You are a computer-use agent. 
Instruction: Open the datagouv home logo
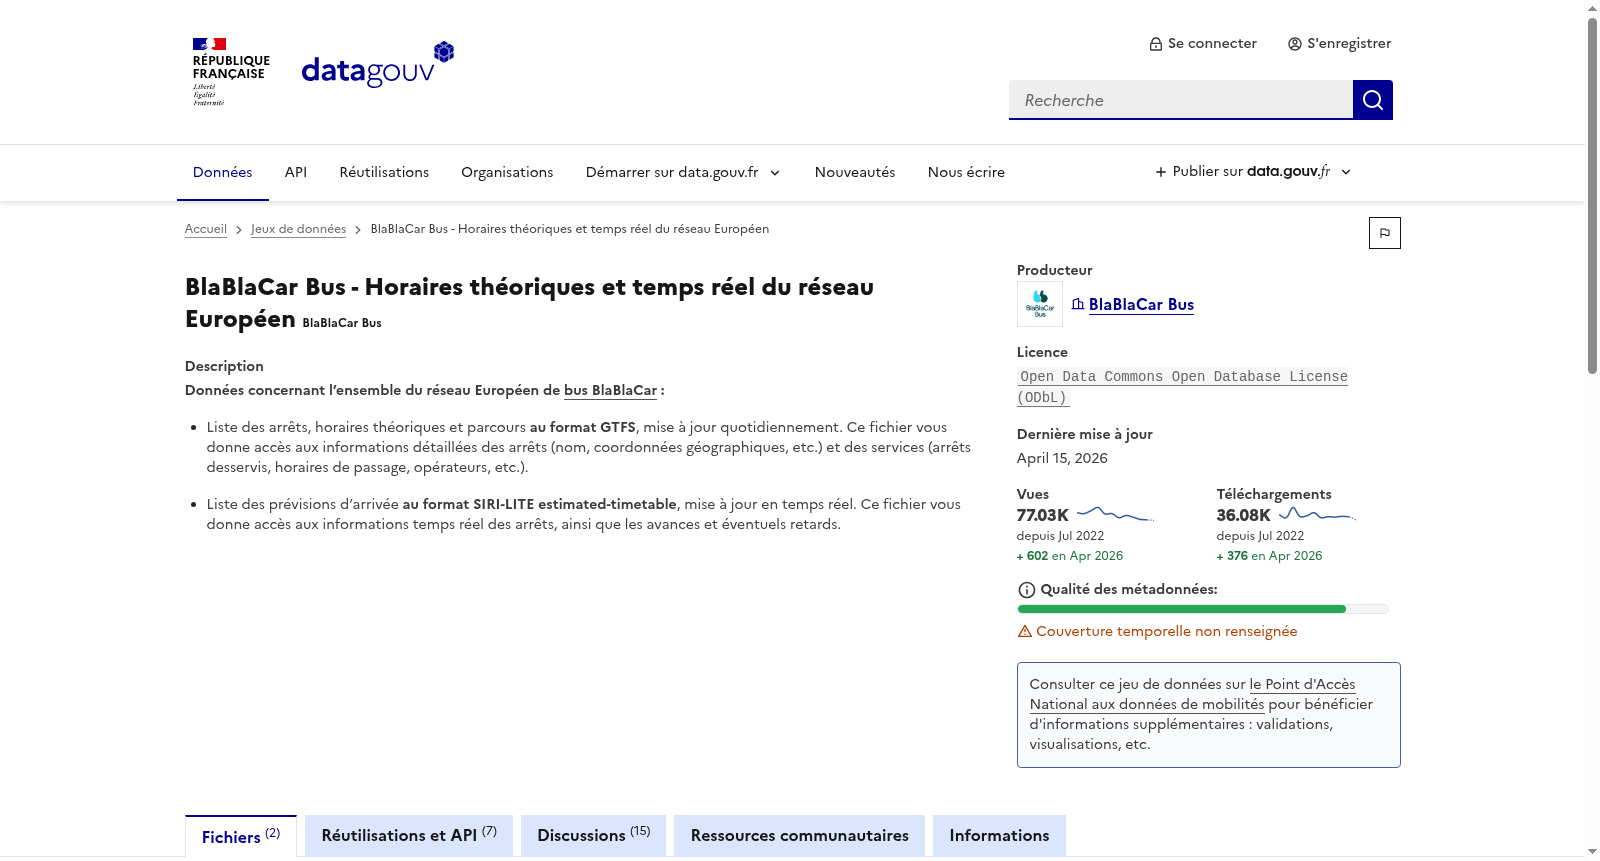[x=378, y=65]
